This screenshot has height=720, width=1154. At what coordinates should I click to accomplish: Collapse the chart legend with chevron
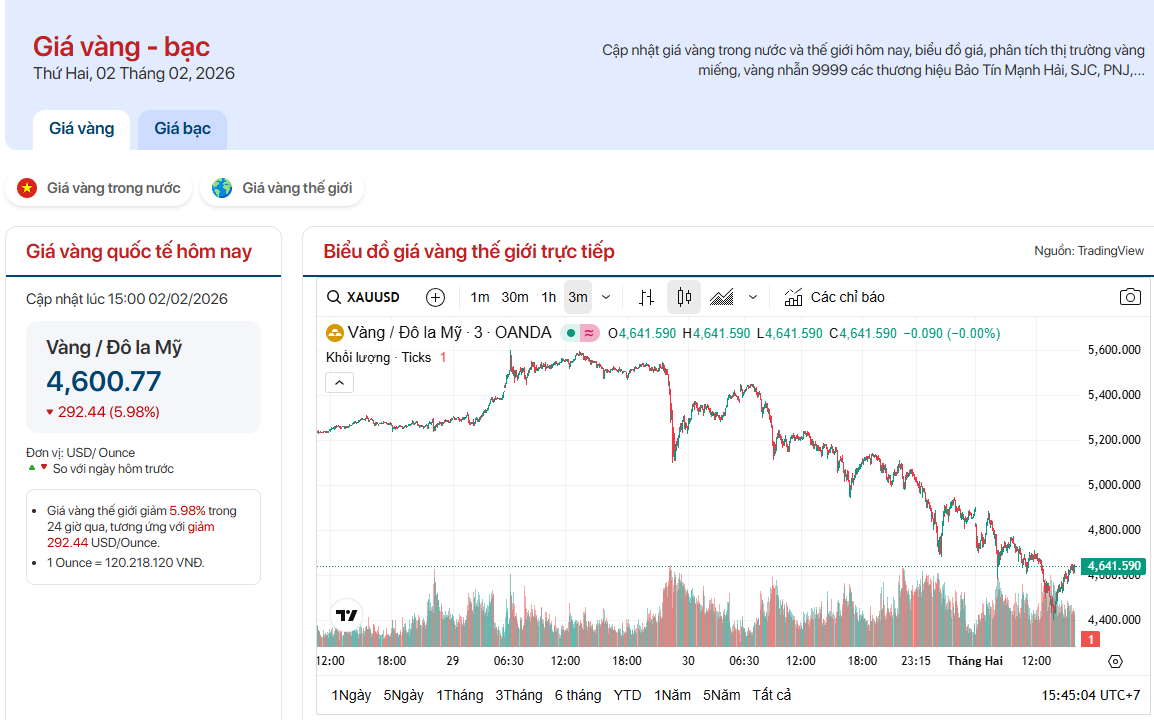339,382
